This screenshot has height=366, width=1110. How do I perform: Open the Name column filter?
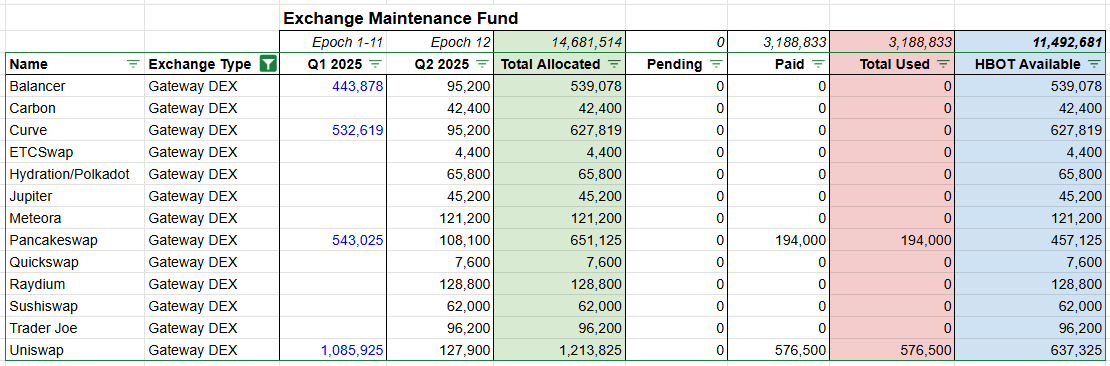[132, 64]
